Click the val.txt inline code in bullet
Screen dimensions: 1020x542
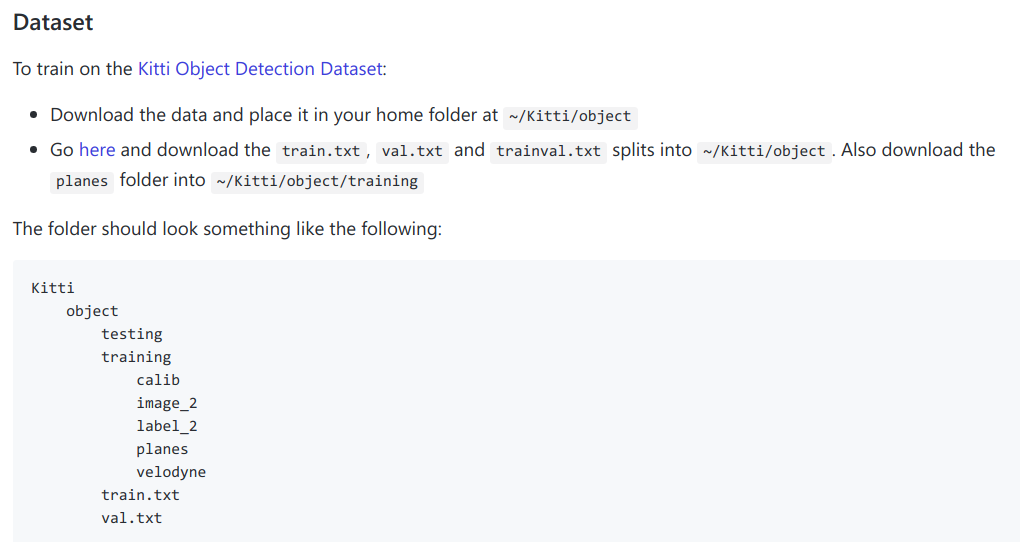click(x=412, y=152)
